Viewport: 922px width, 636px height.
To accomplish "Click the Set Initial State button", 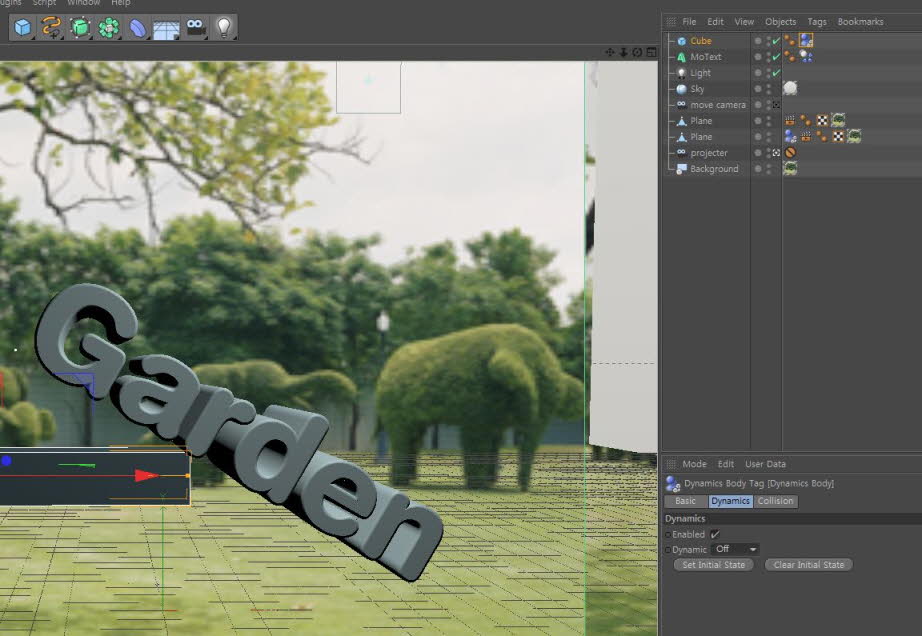I will coord(713,565).
